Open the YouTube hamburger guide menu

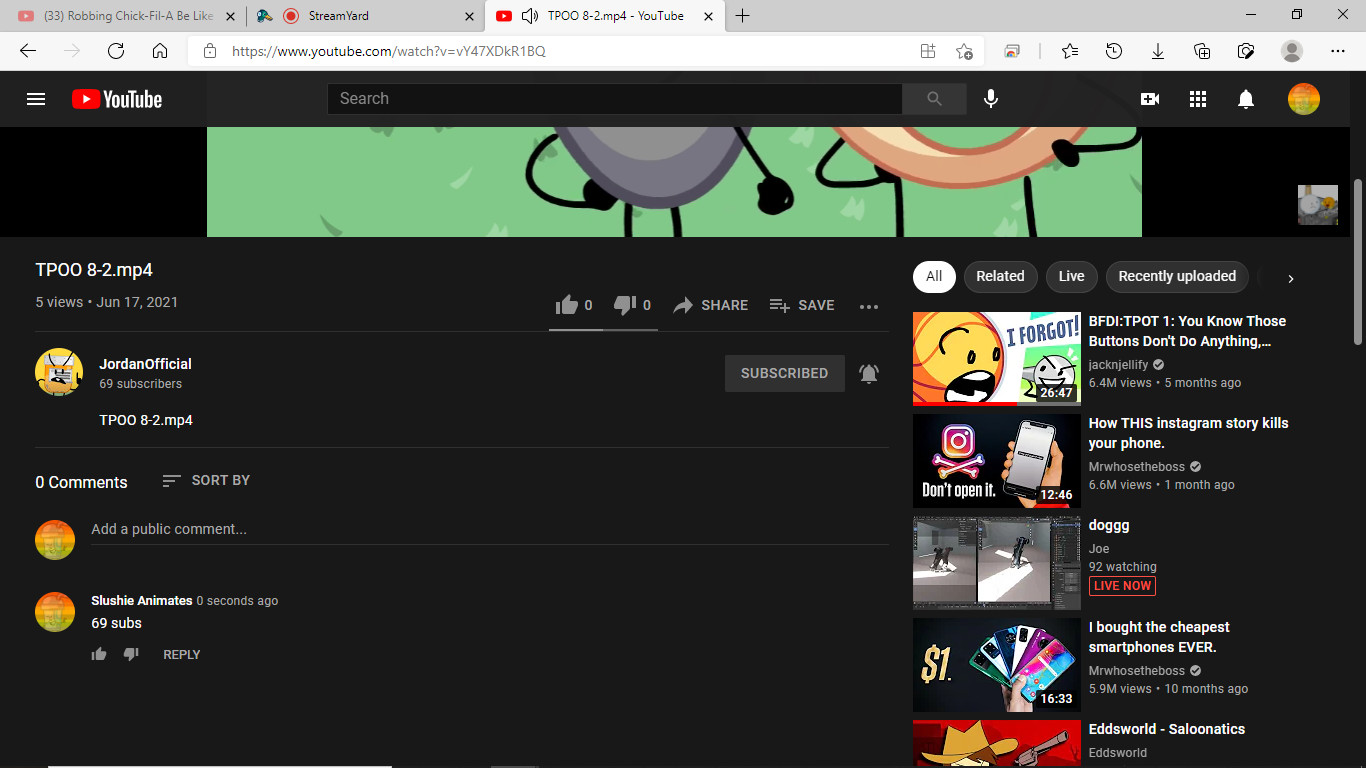point(36,99)
